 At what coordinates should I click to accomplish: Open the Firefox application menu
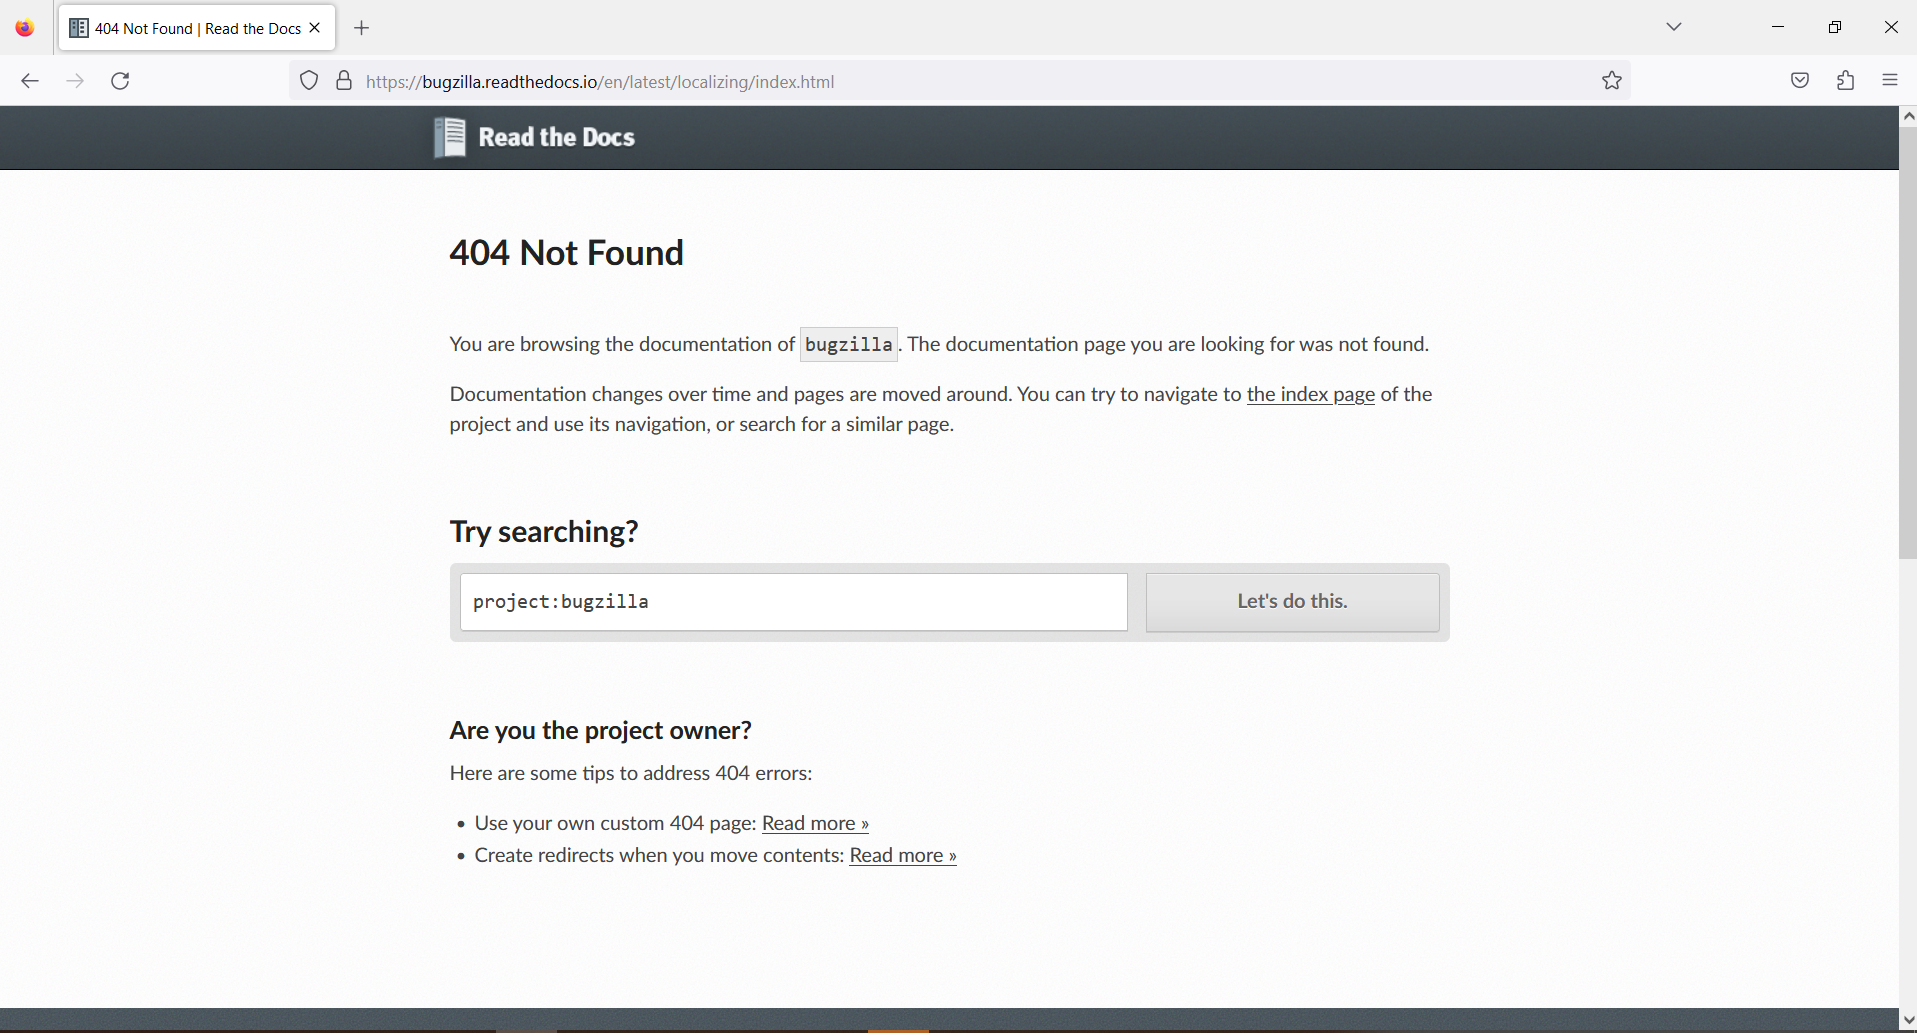click(1890, 81)
